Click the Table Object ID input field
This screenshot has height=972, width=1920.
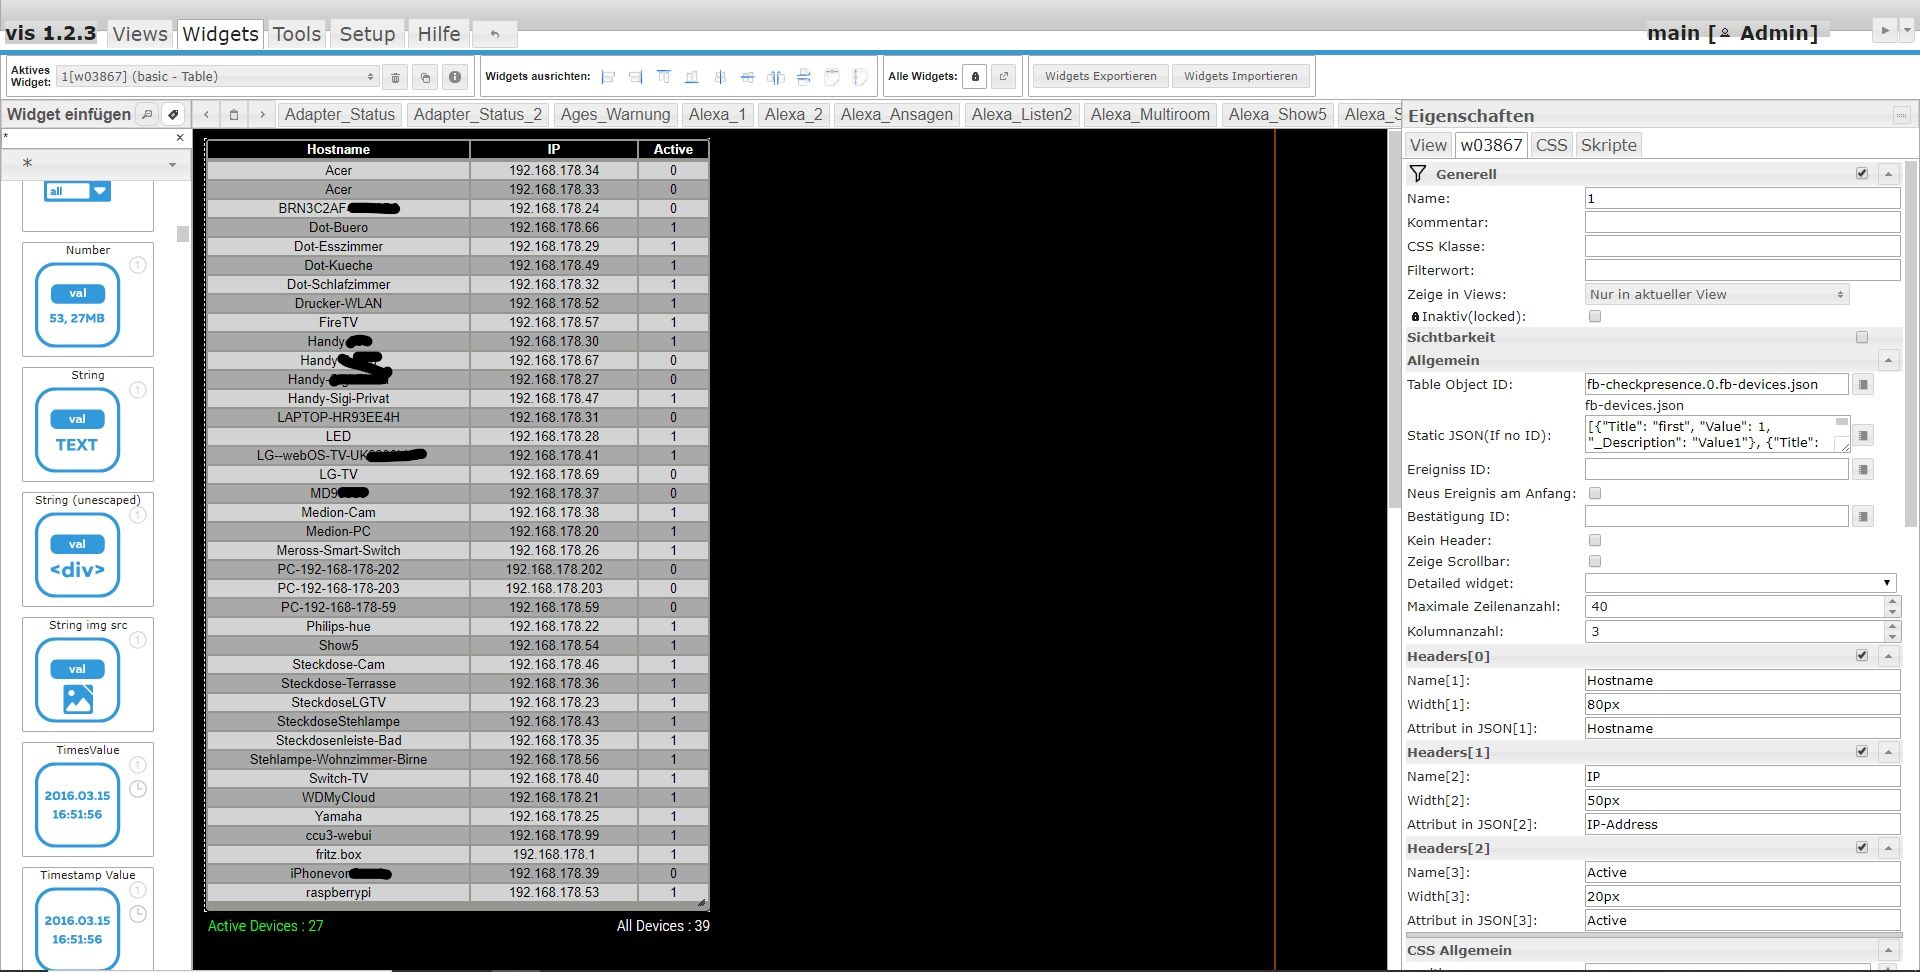[x=1716, y=385]
